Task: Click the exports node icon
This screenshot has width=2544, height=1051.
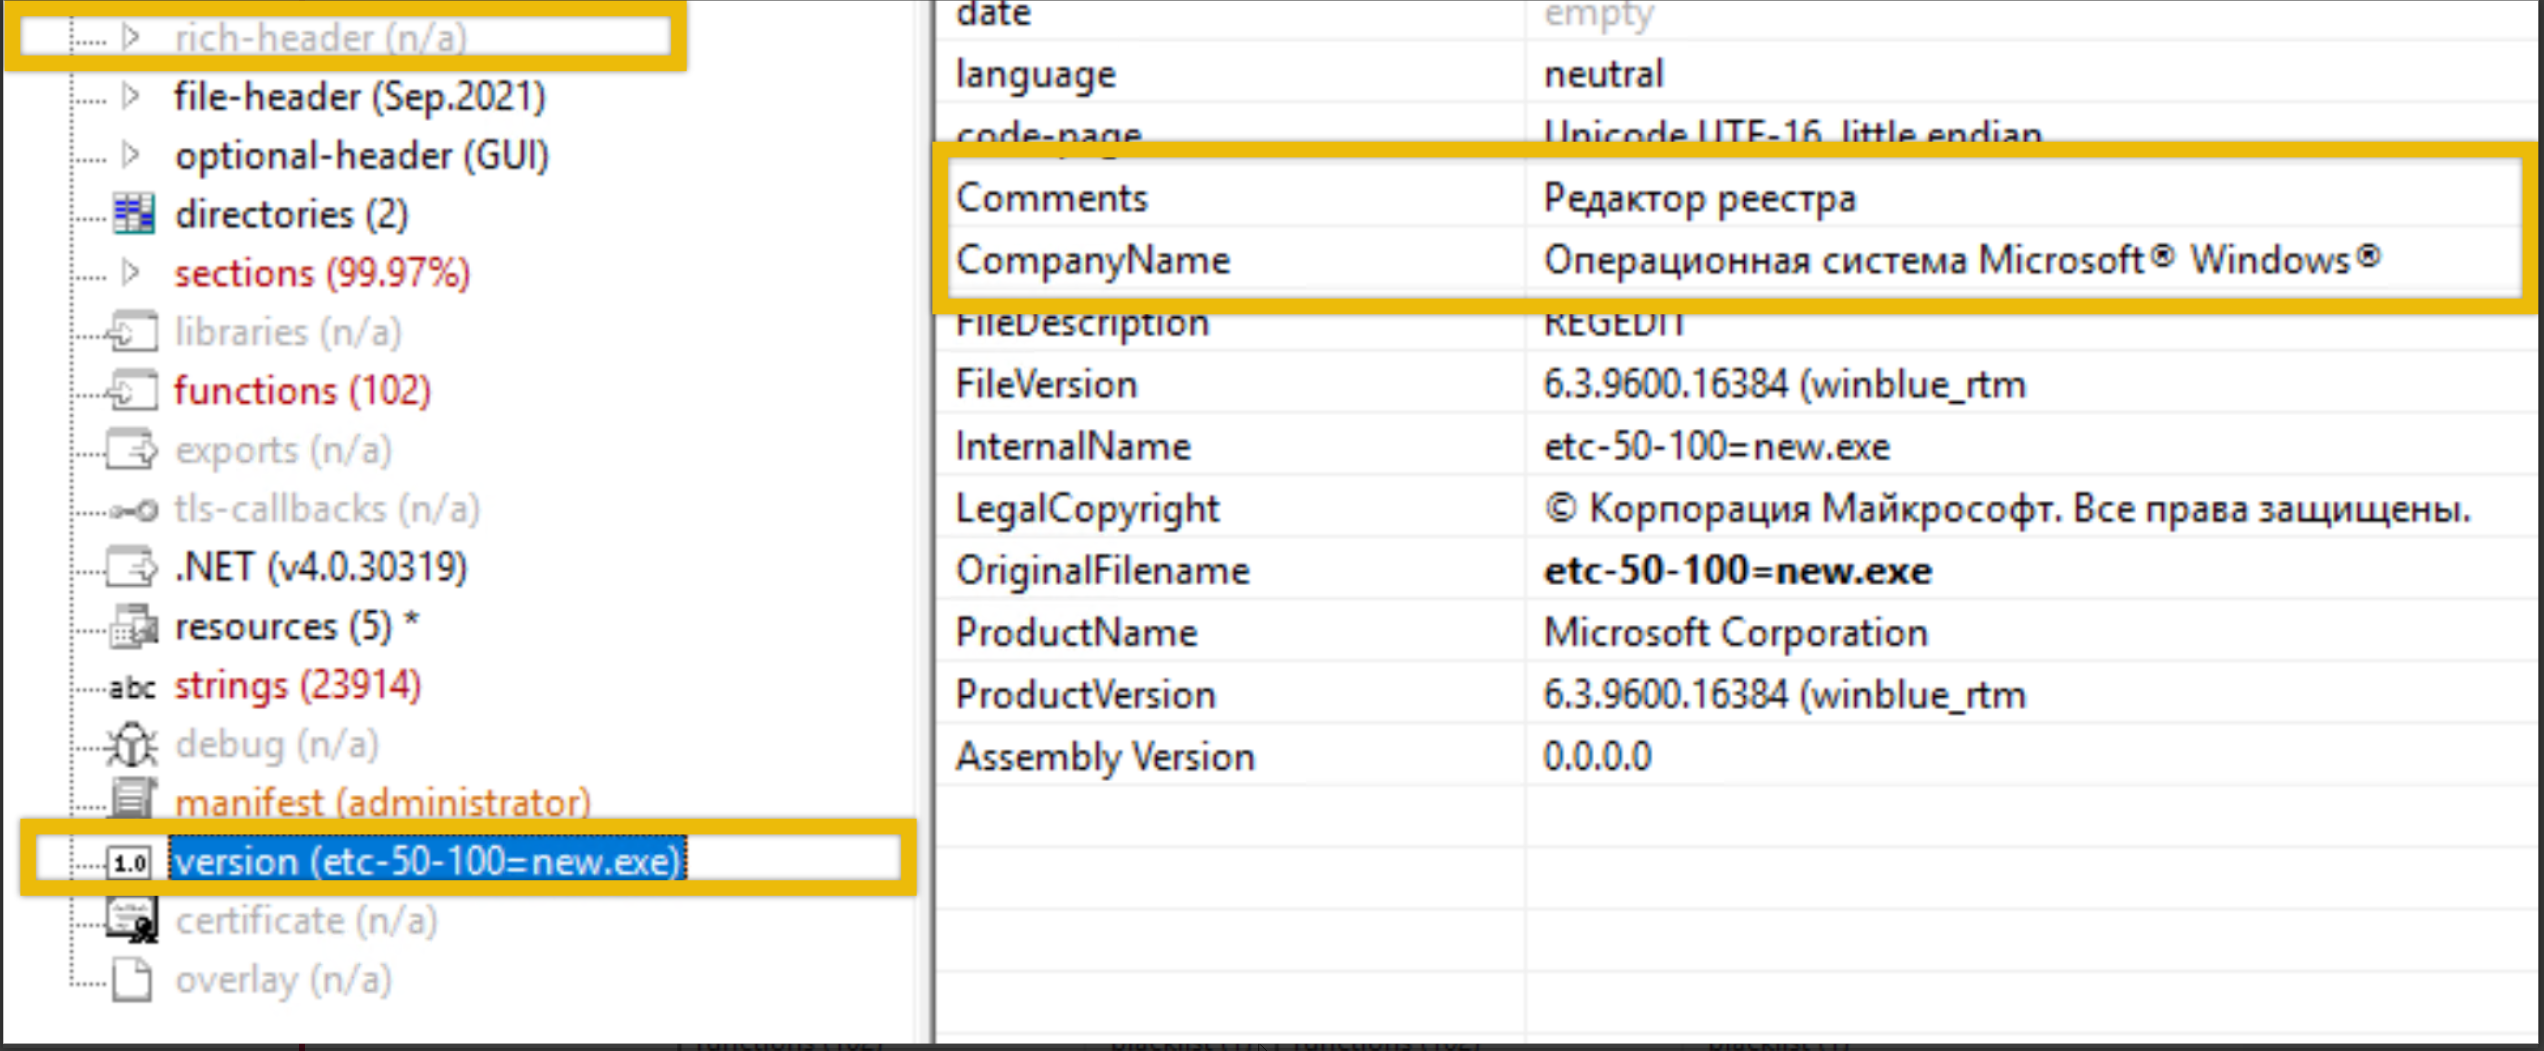Action: [133, 450]
